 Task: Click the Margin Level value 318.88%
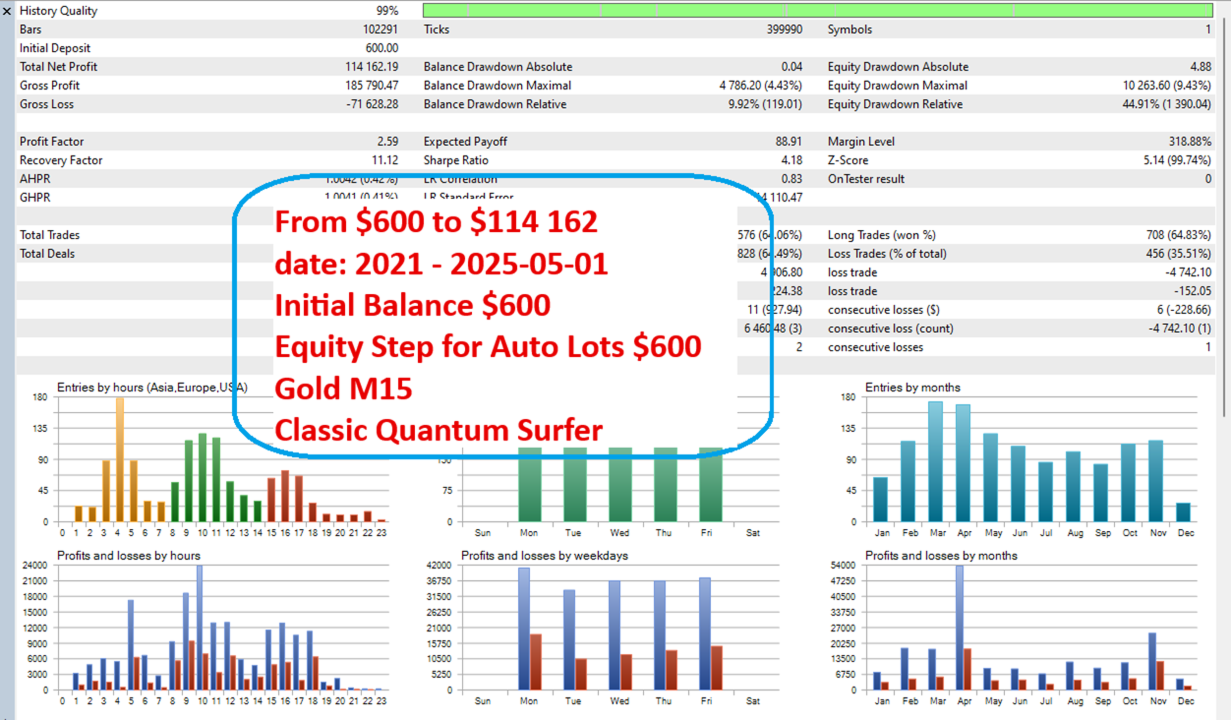pyautogui.click(x=1190, y=142)
